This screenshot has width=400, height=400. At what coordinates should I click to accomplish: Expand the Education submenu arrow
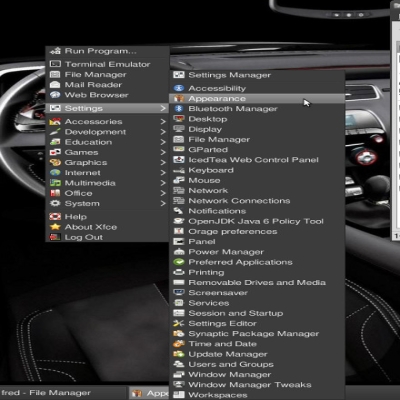pos(163,142)
